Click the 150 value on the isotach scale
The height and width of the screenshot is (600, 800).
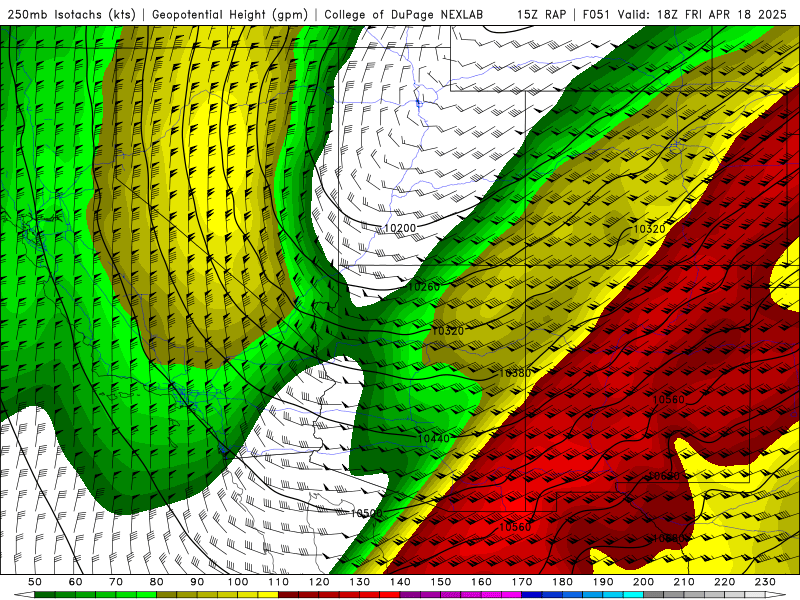click(x=441, y=582)
